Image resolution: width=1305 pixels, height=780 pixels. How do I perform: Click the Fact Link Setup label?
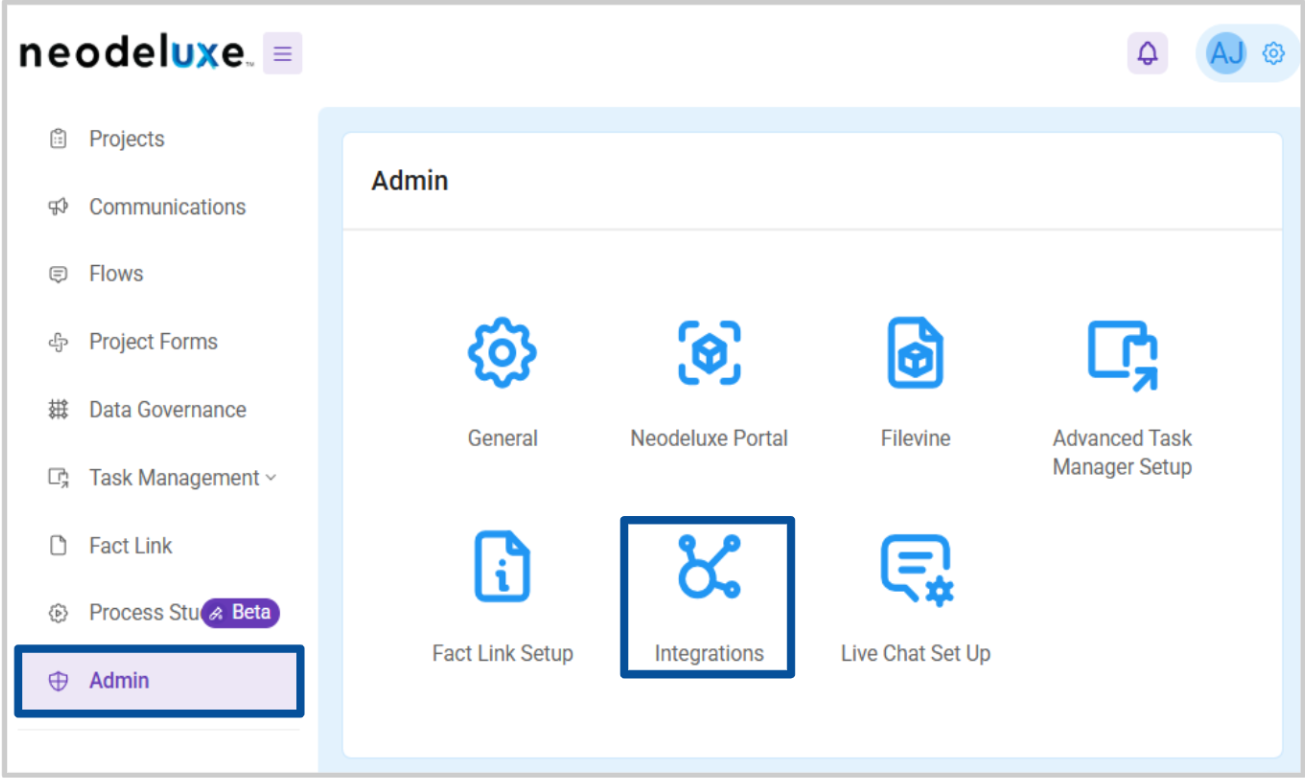502,654
